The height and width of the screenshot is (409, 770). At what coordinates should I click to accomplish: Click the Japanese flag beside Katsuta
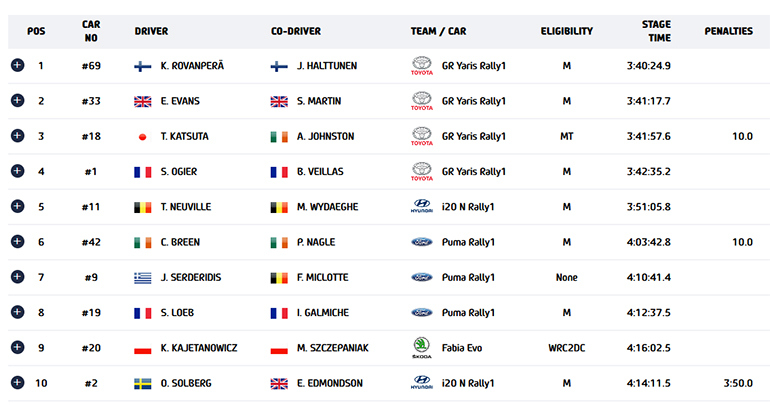pyautogui.click(x=142, y=136)
